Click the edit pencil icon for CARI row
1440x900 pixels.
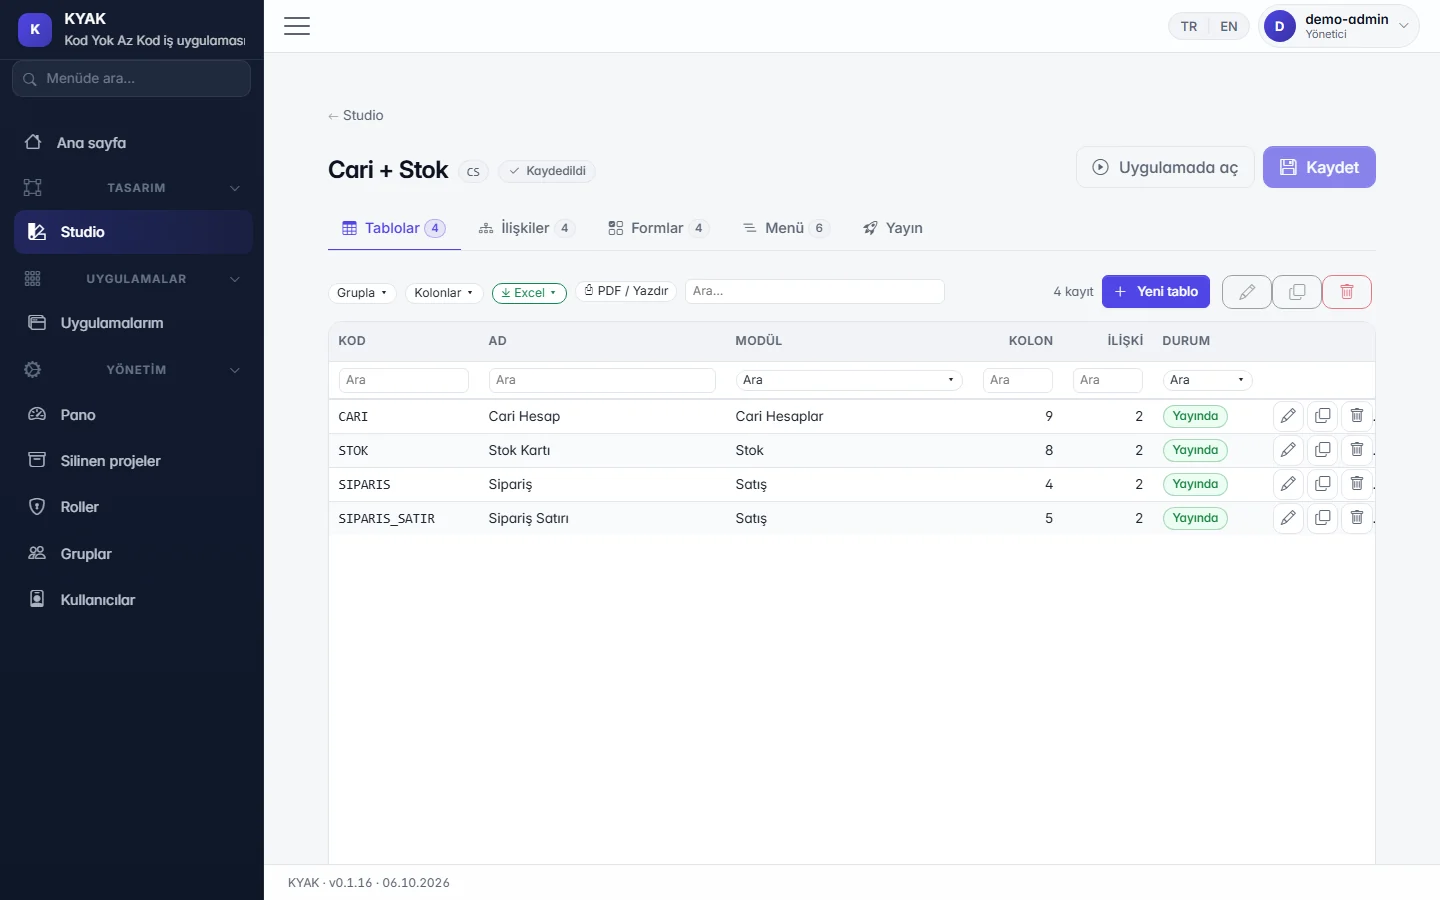(1288, 416)
